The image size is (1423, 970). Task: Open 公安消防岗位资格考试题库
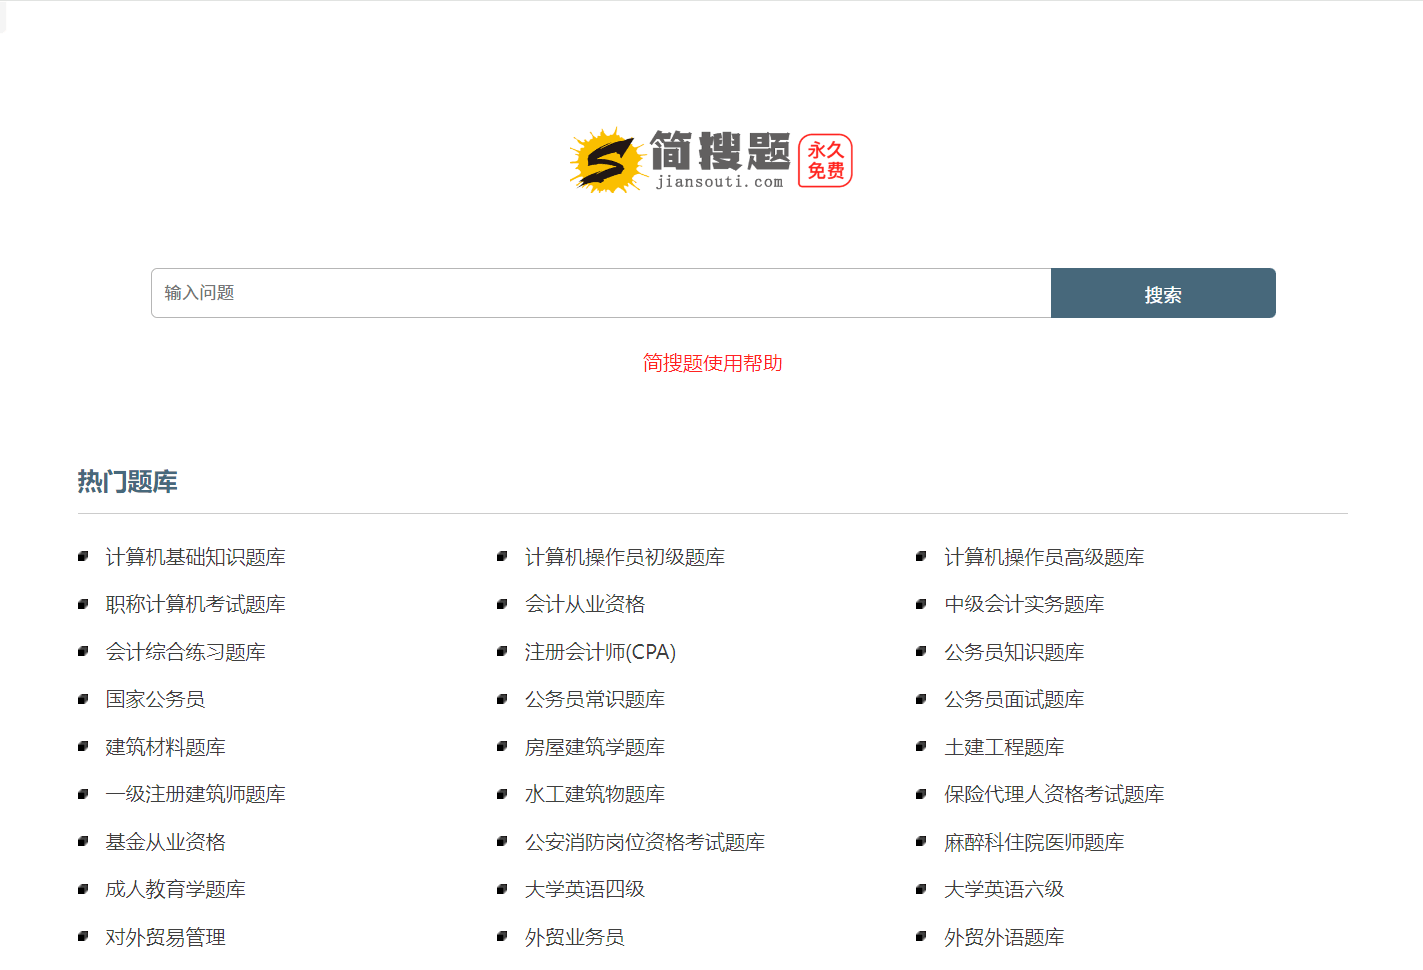pyautogui.click(x=644, y=842)
